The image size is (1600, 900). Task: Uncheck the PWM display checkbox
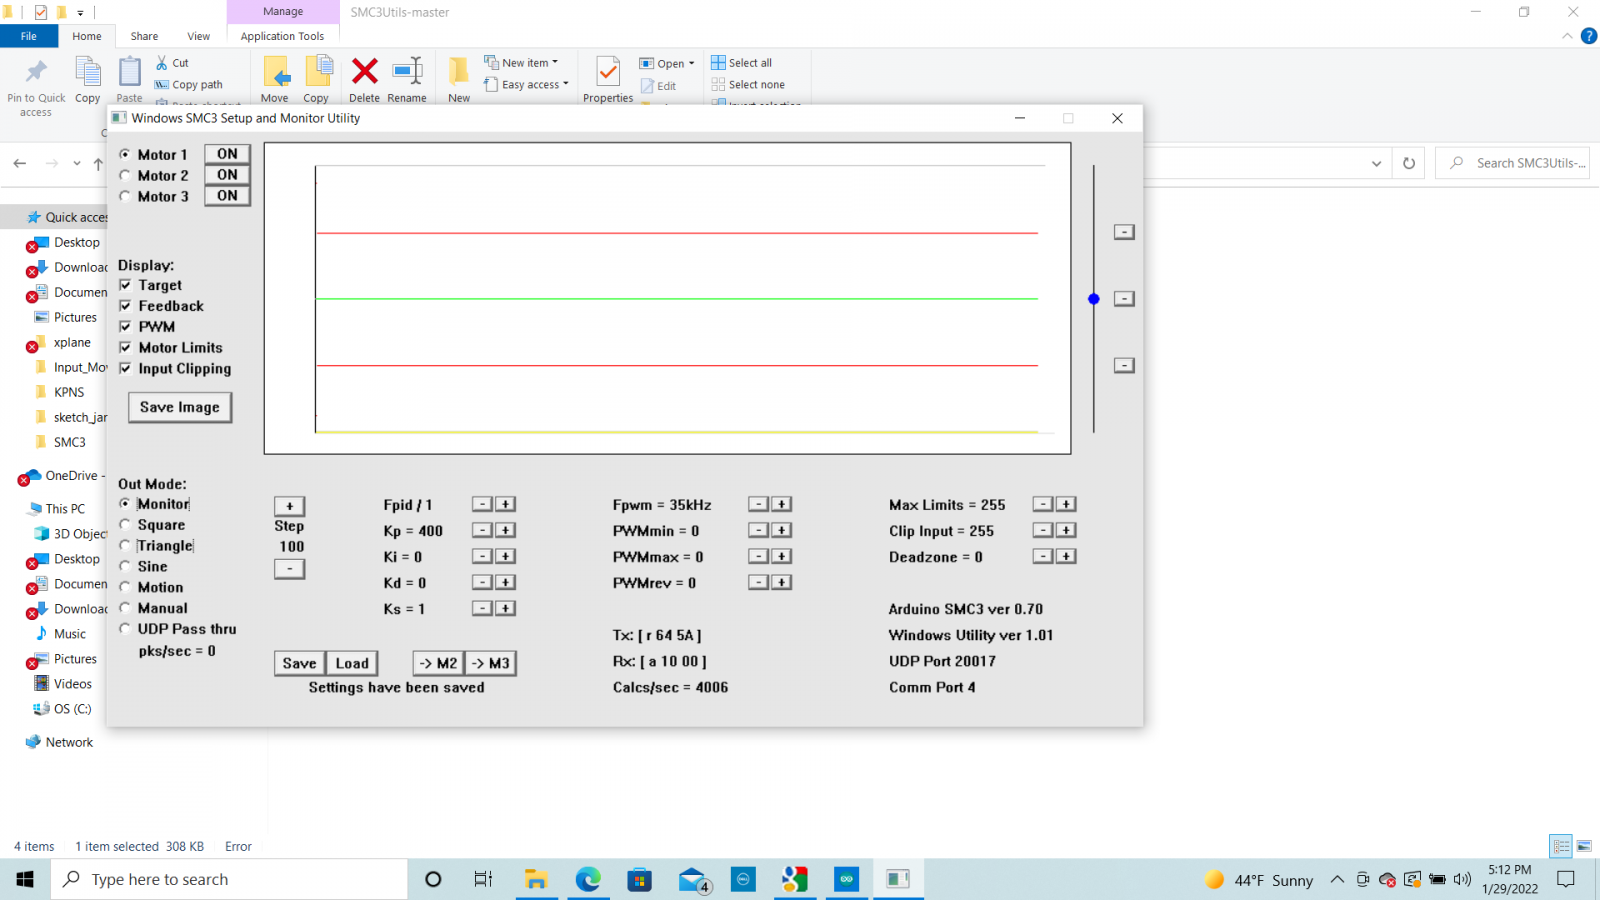click(125, 327)
